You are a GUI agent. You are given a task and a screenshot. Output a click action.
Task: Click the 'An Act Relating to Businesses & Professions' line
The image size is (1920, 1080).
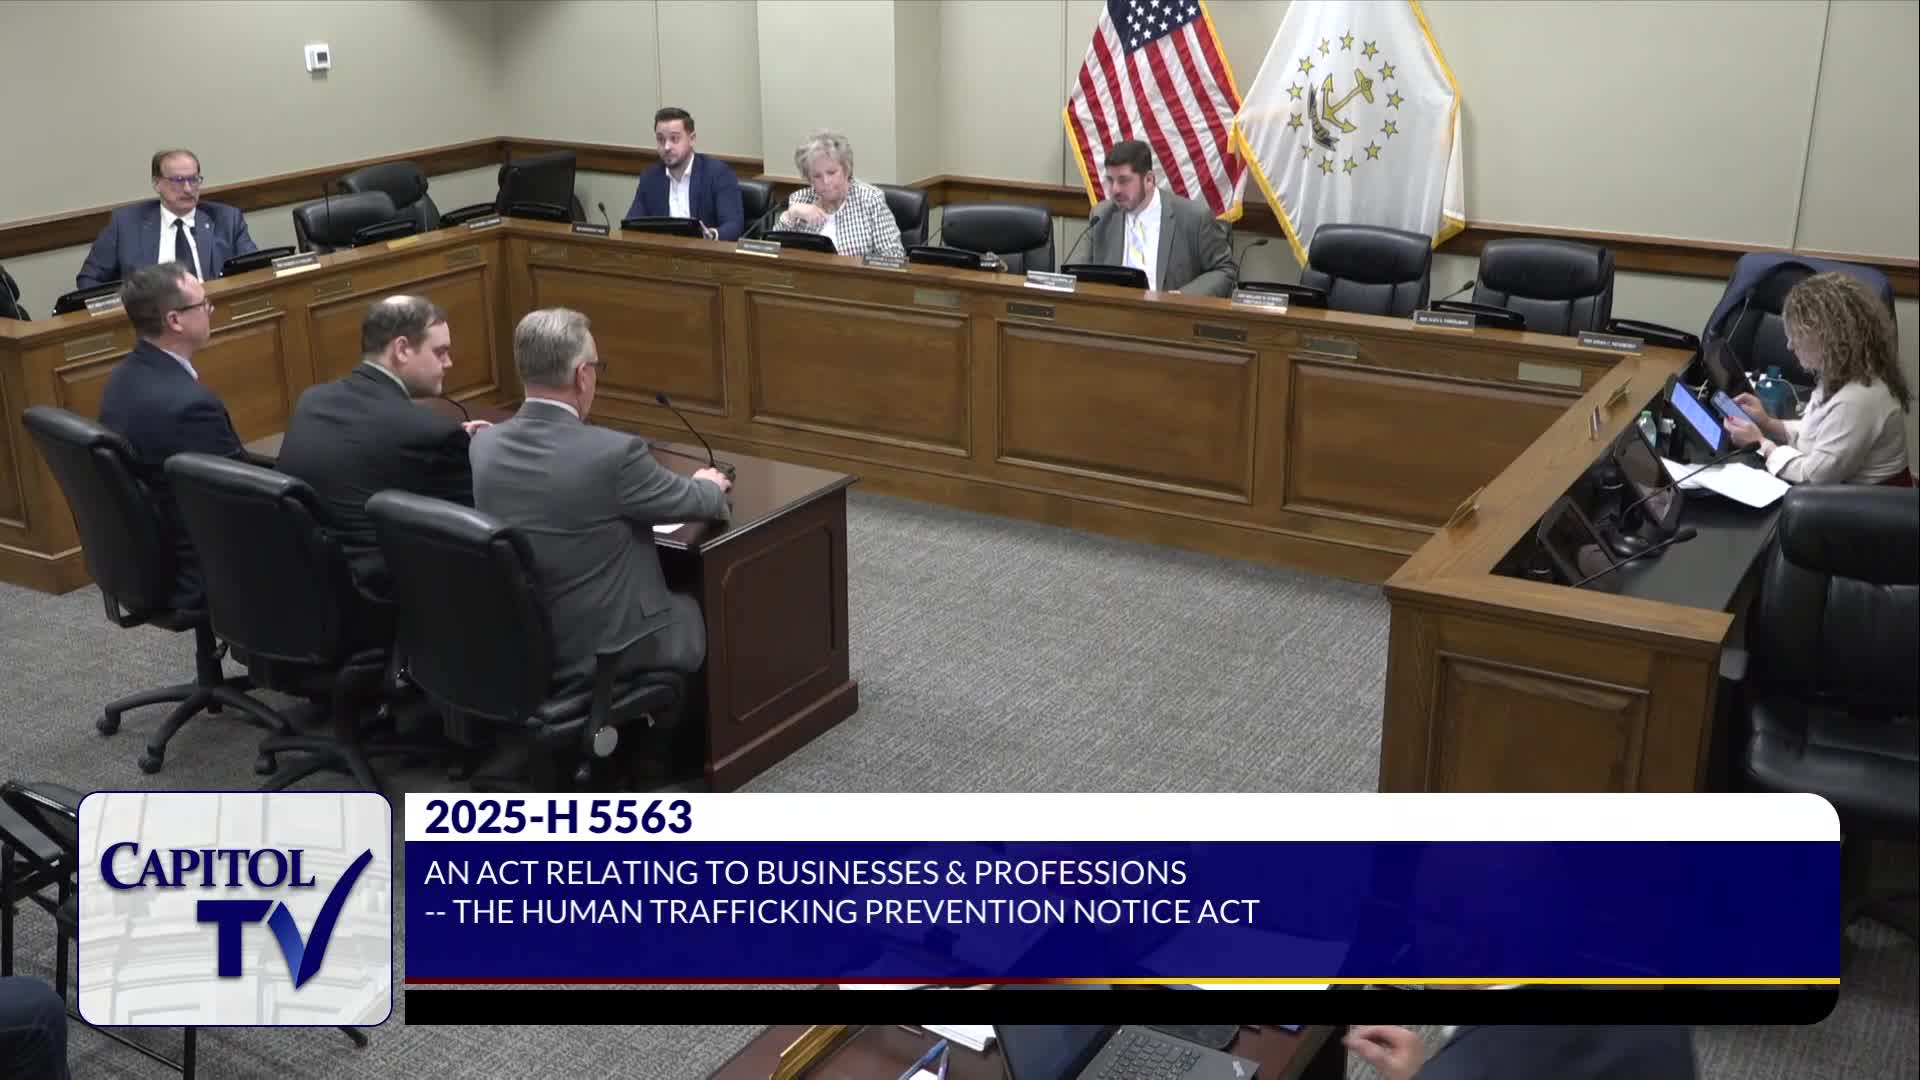[805, 873]
